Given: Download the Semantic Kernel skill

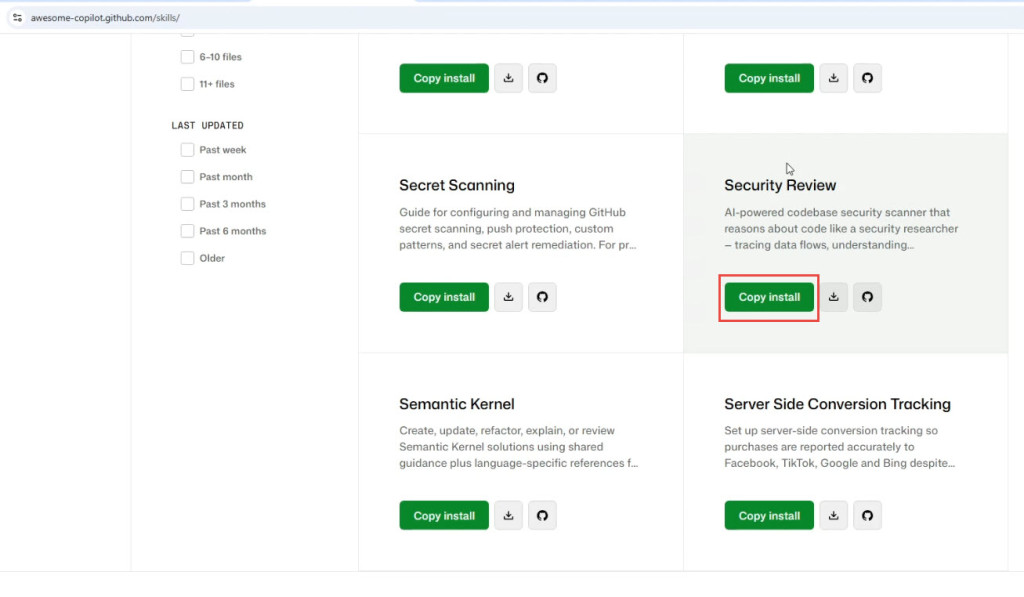Looking at the screenshot, I should 508,515.
